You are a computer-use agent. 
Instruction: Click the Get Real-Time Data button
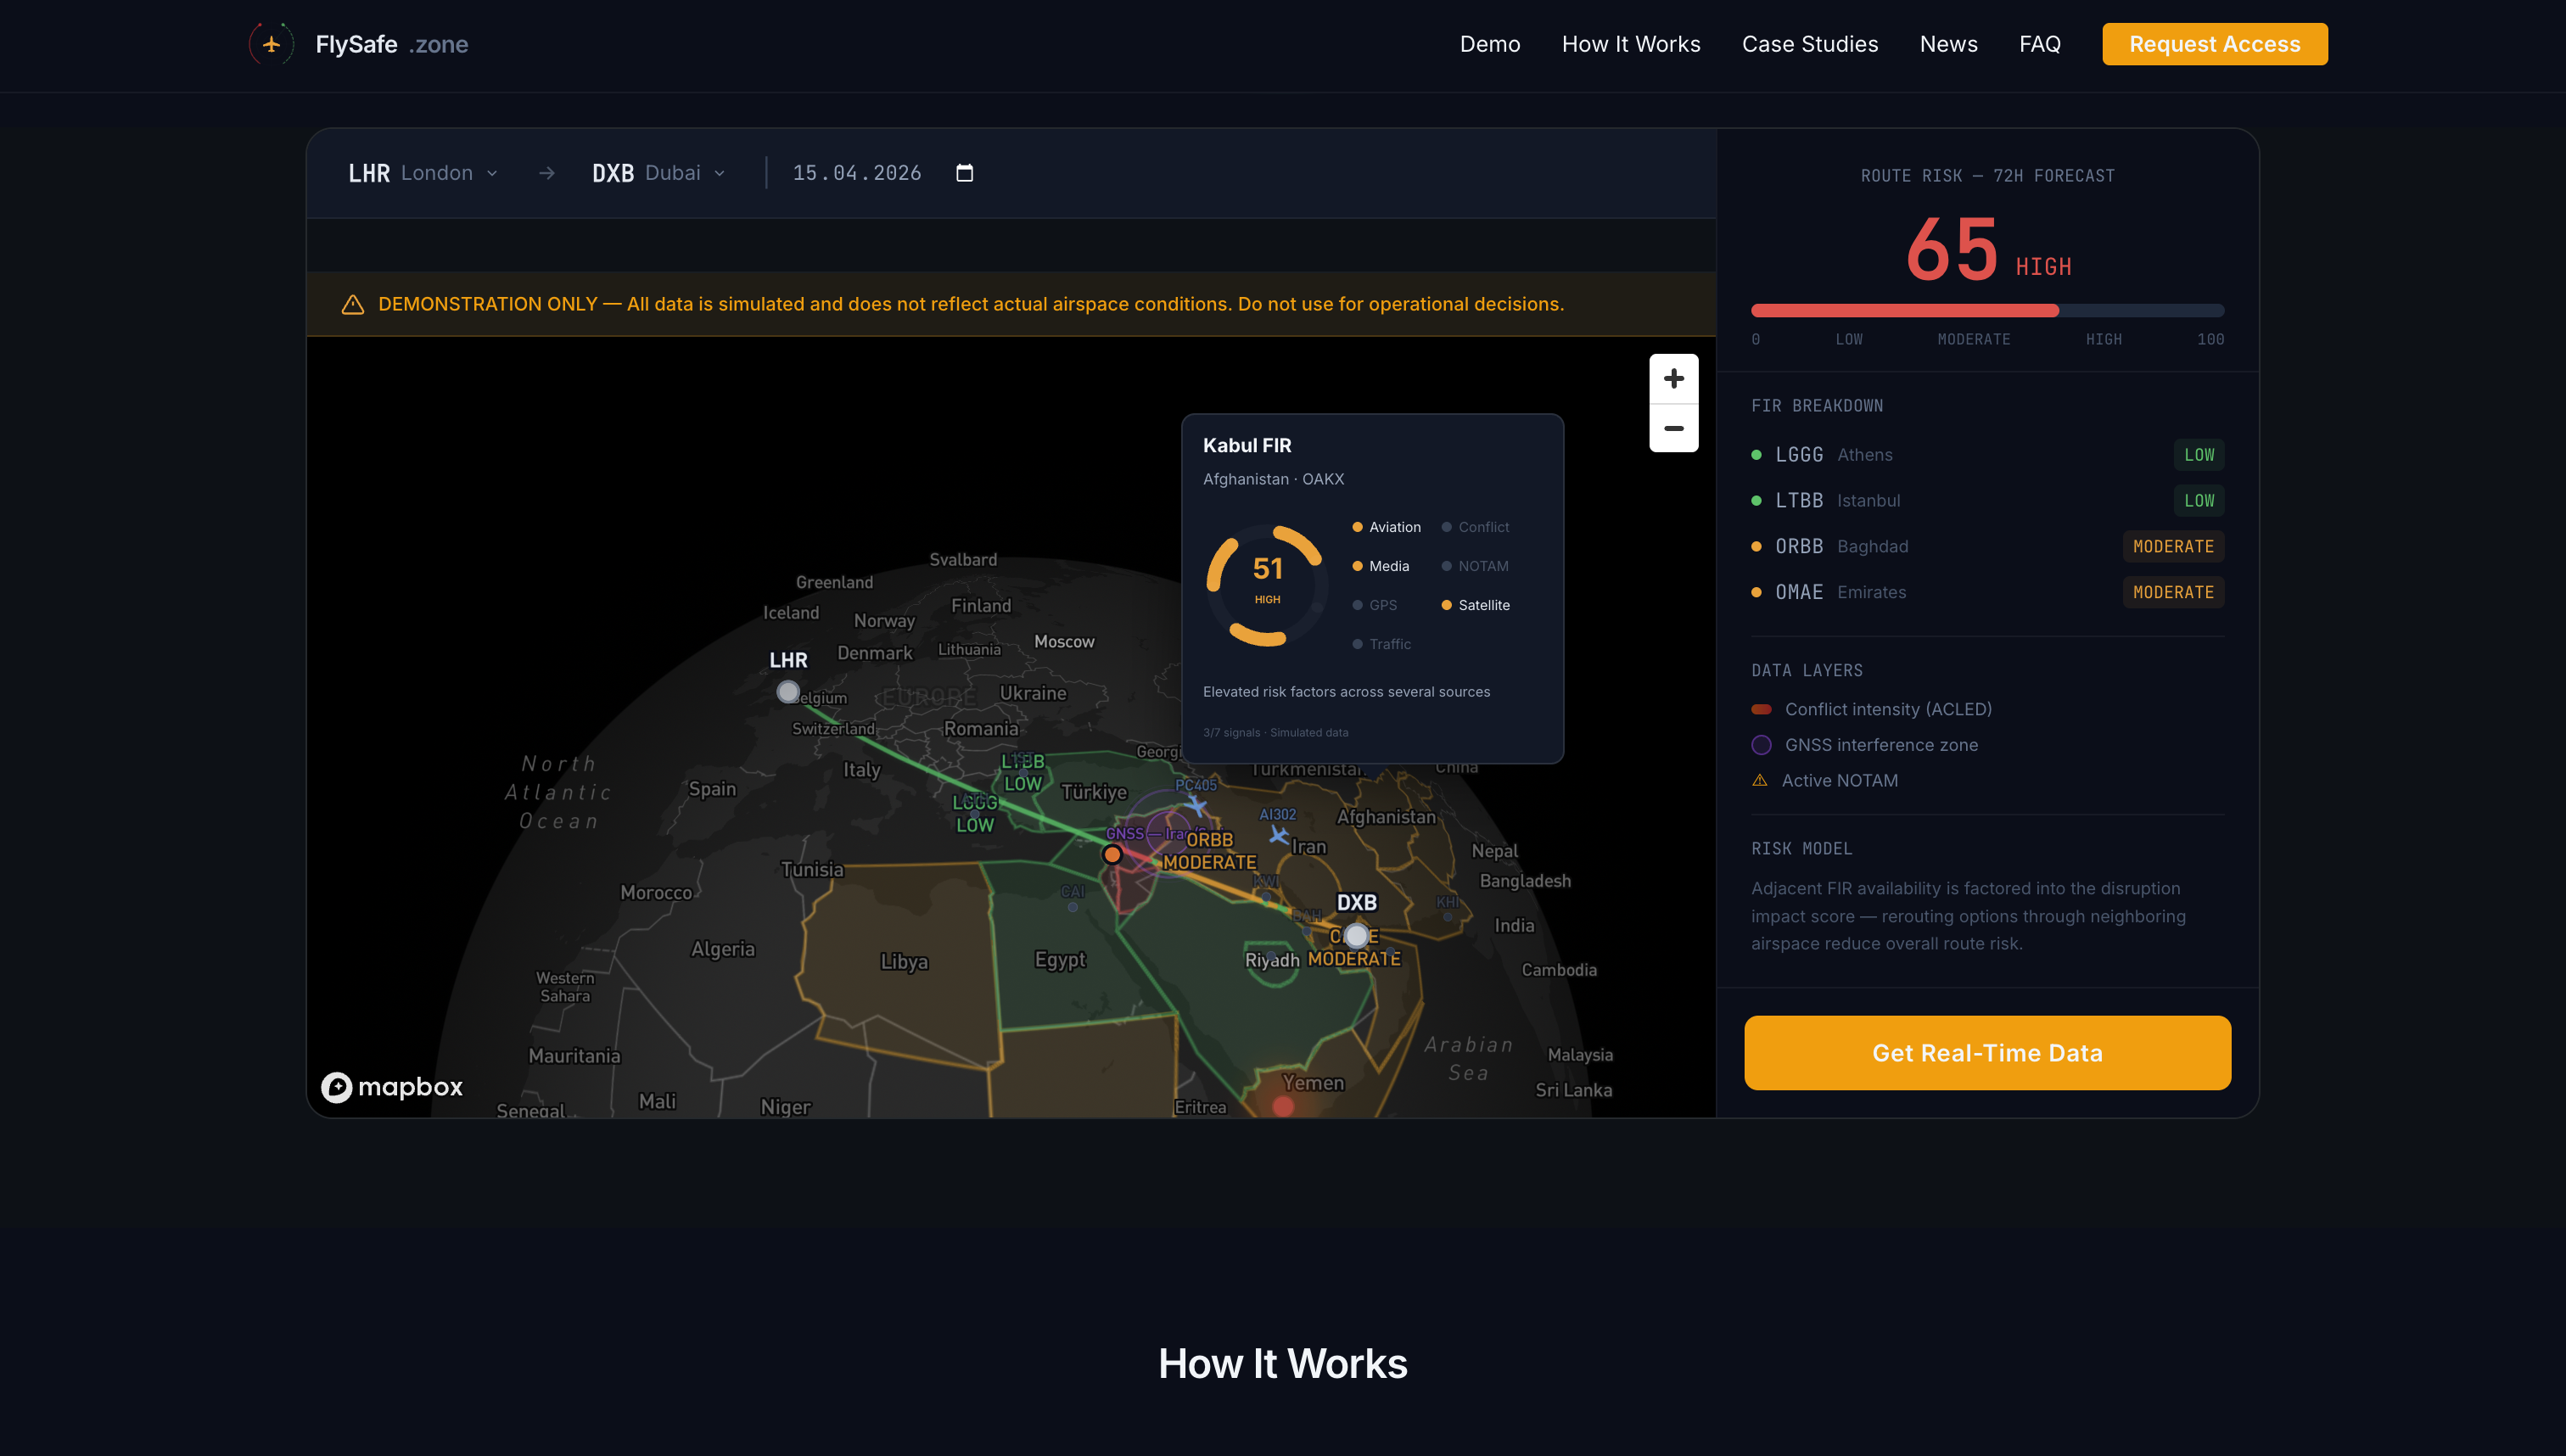pos(1986,1052)
